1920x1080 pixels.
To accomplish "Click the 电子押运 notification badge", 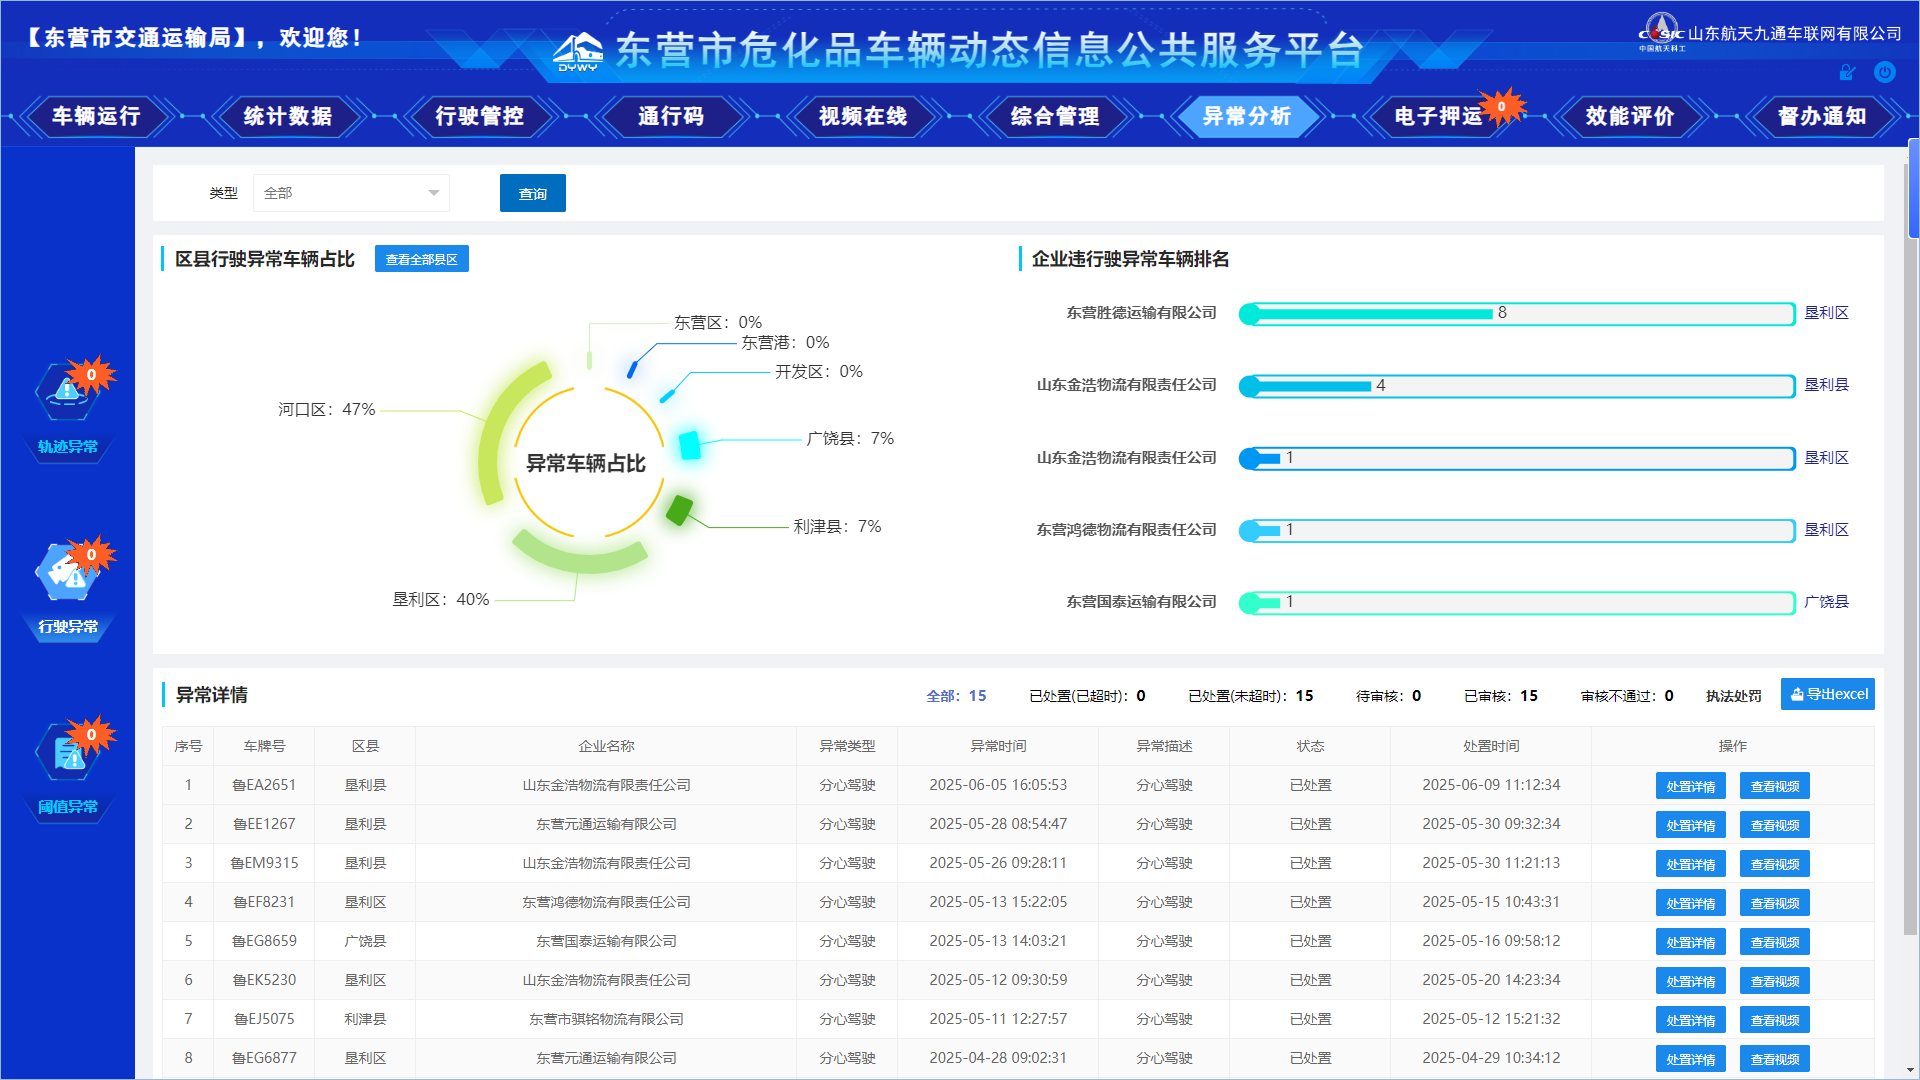I will tap(1501, 106).
